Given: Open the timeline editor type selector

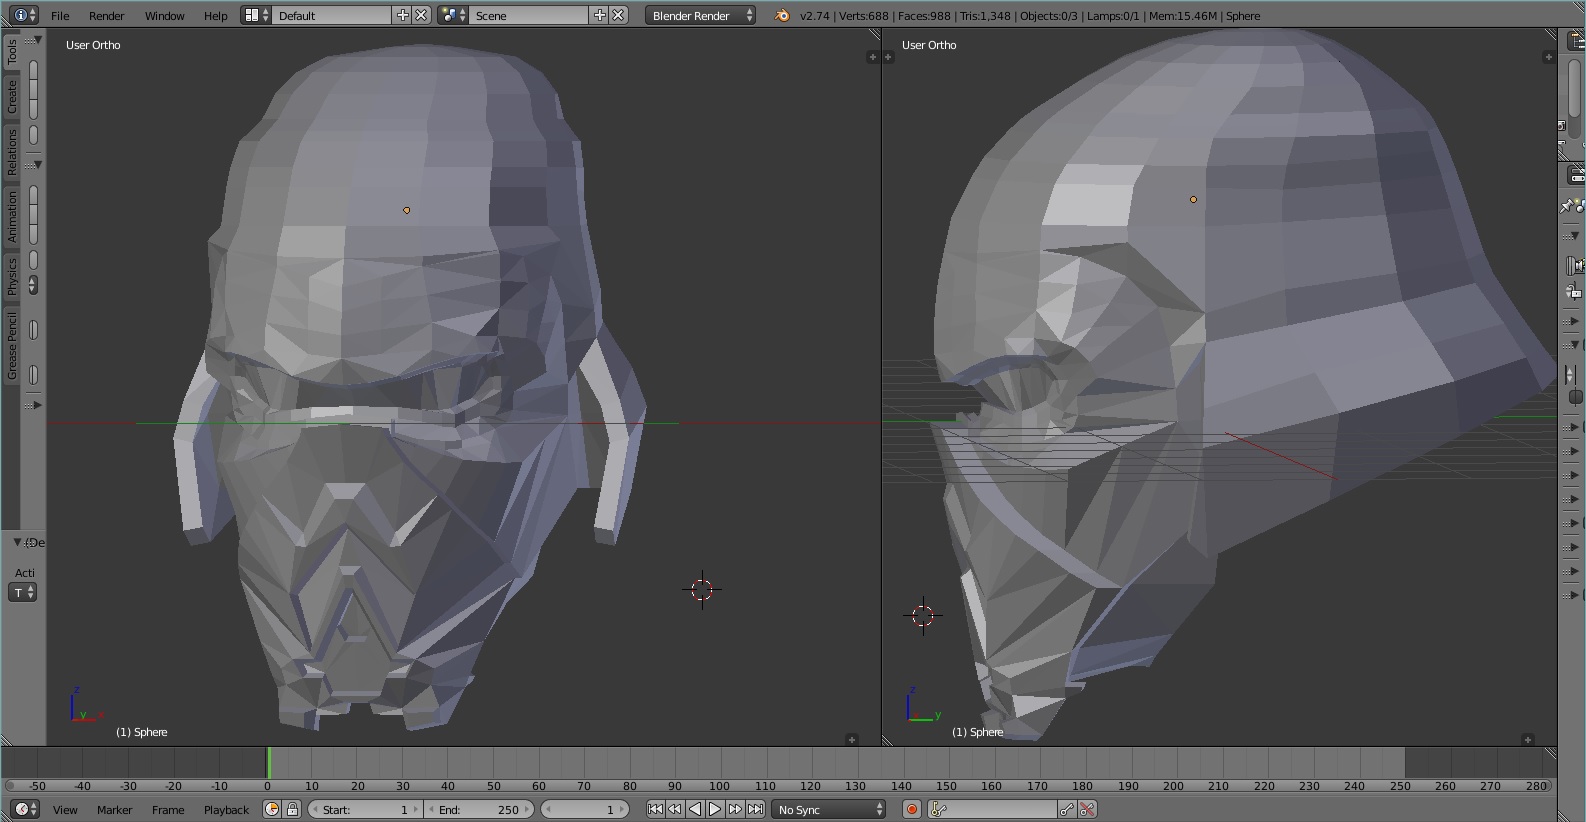Looking at the screenshot, I should 25,809.
